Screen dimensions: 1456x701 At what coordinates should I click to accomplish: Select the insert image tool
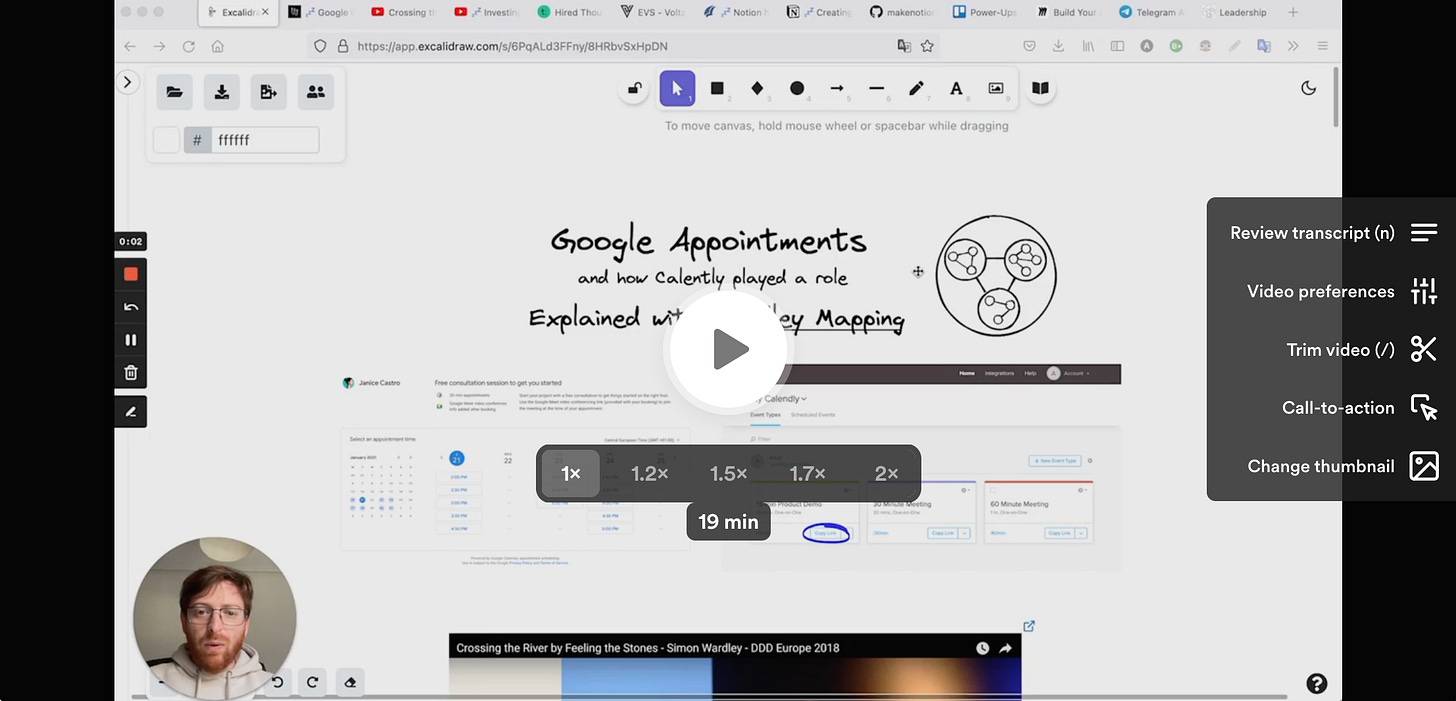996,89
